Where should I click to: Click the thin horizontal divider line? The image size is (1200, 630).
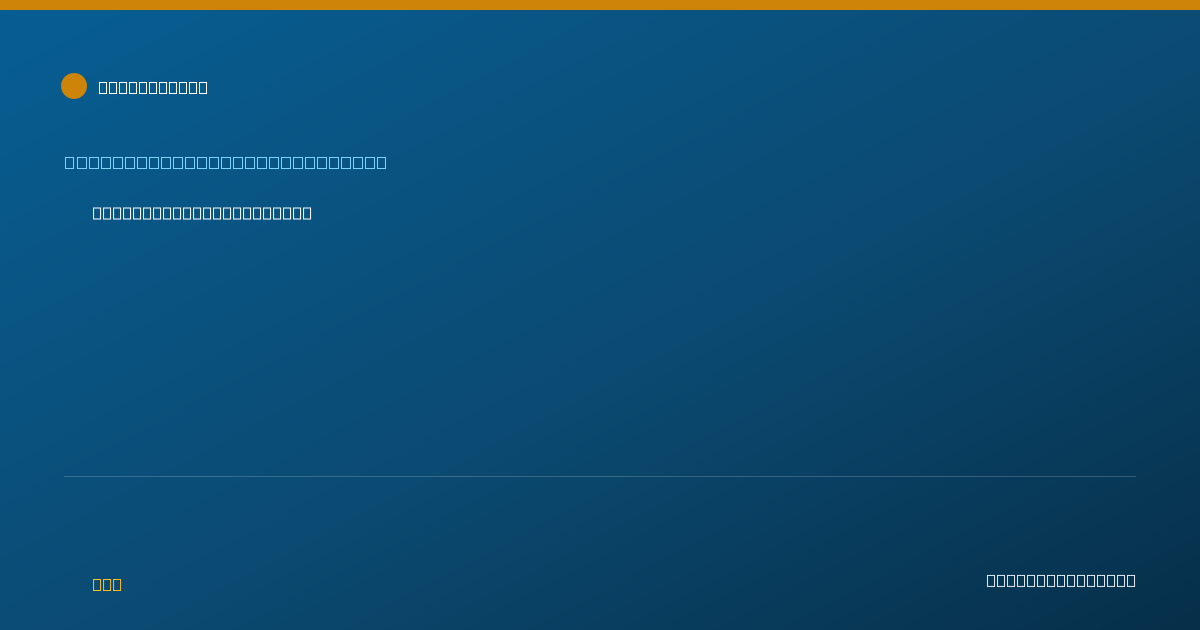point(600,476)
